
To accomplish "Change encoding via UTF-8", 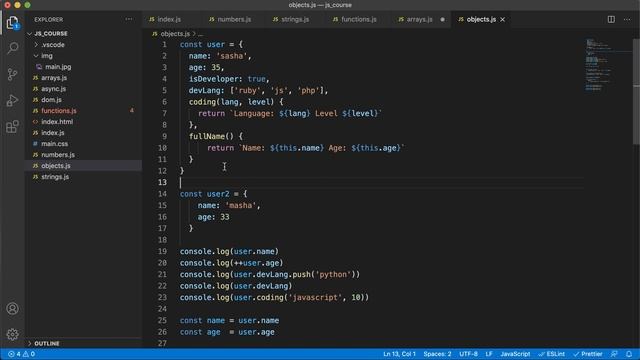I will click(x=468, y=354).
